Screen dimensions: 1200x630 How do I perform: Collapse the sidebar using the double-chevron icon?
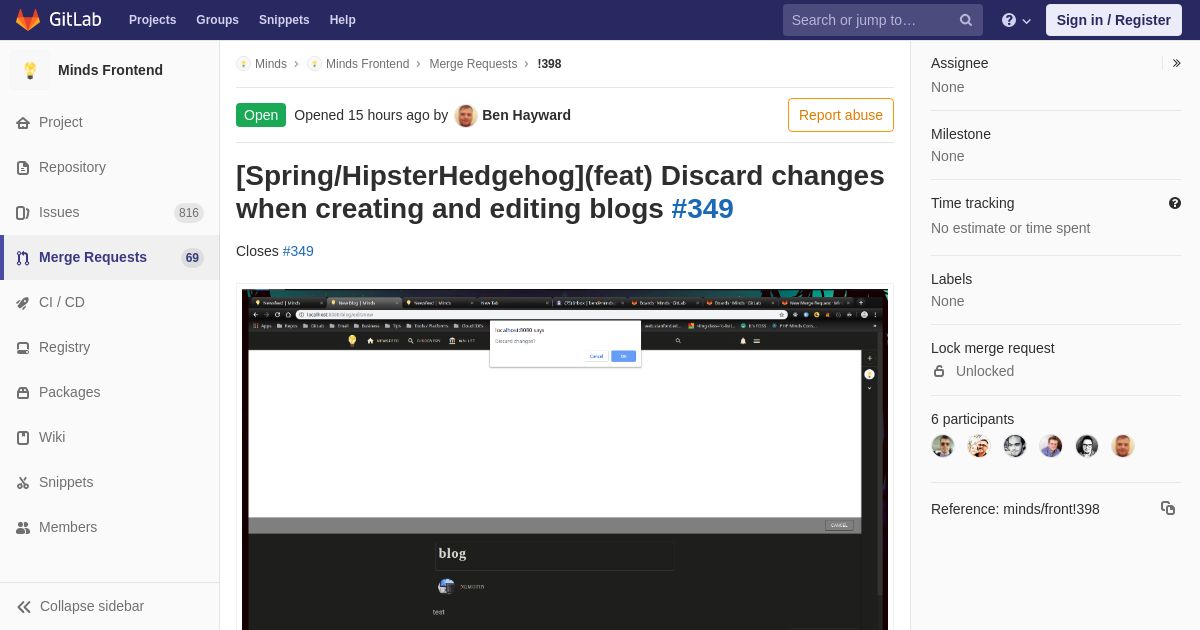23,606
